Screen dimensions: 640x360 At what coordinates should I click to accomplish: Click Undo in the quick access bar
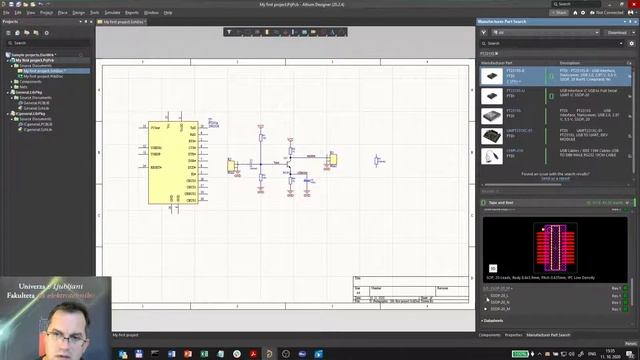point(40,4)
